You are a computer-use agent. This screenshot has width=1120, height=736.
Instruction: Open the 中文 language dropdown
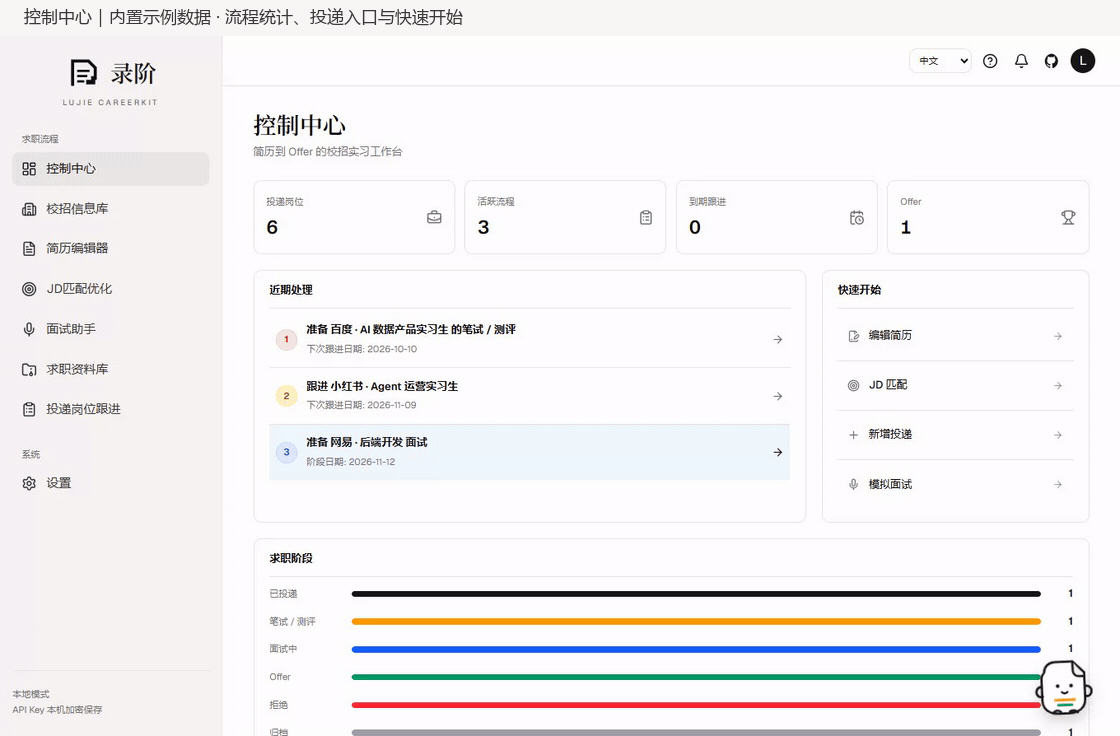tap(940, 61)
